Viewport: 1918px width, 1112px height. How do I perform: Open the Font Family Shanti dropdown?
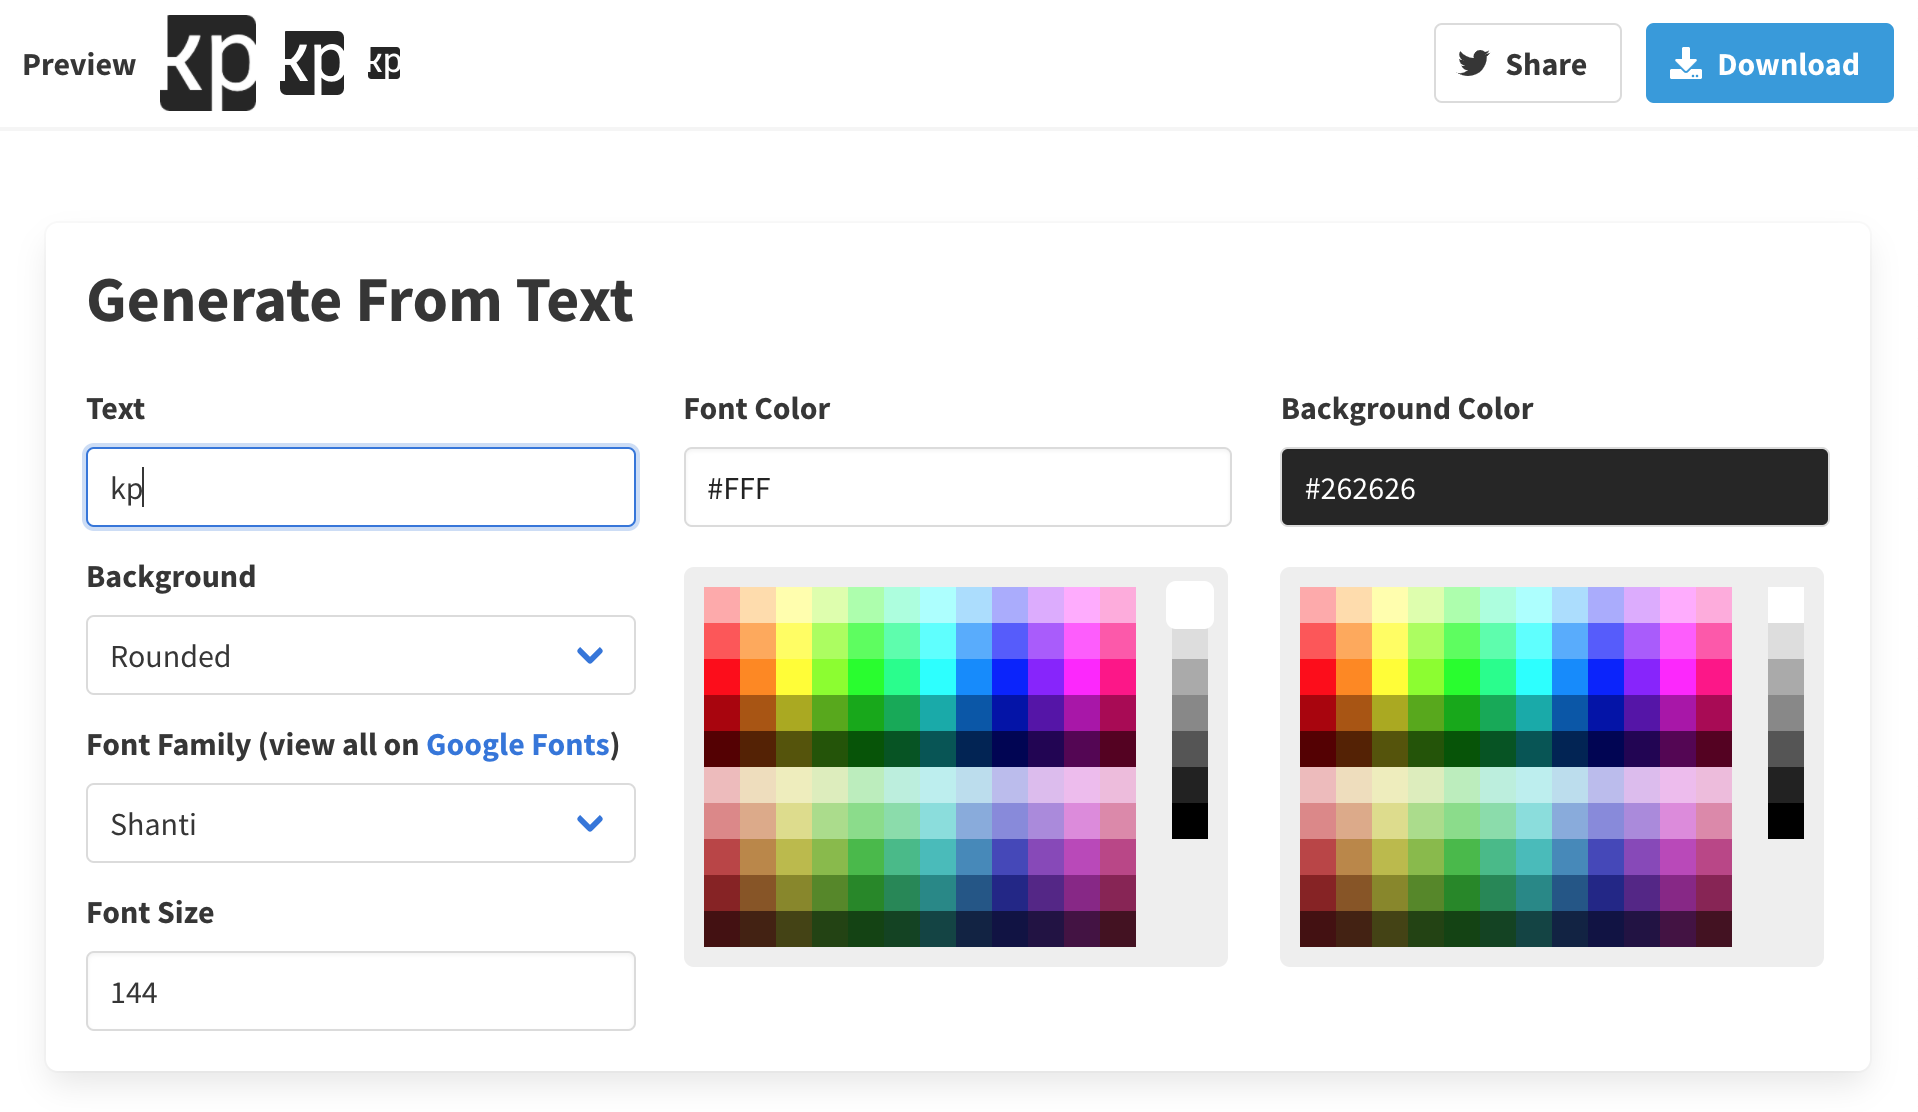[361, 823]
